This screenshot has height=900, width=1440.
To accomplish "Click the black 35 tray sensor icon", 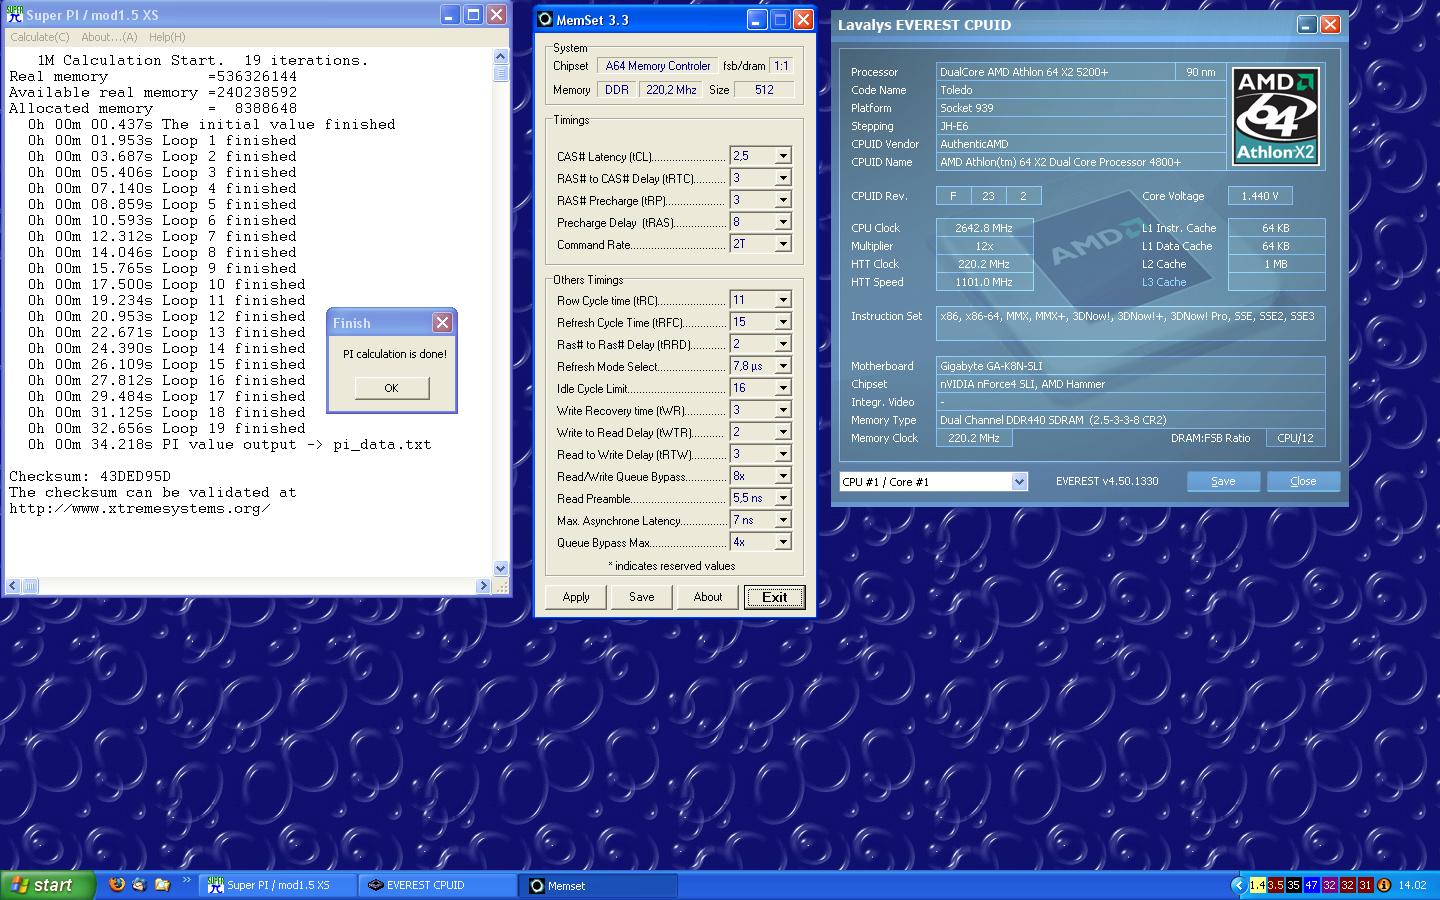I will point(1293,885).
